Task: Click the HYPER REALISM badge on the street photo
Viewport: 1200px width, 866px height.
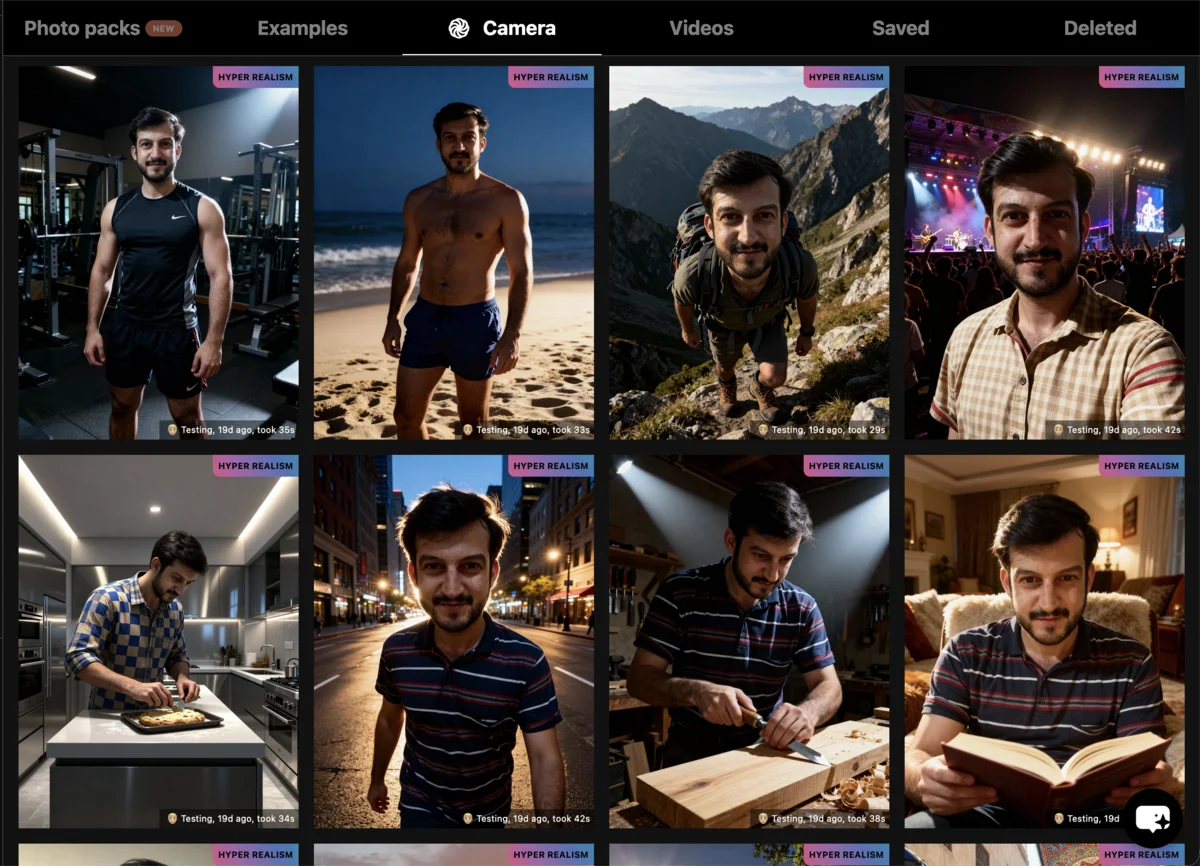Action: 551,465
